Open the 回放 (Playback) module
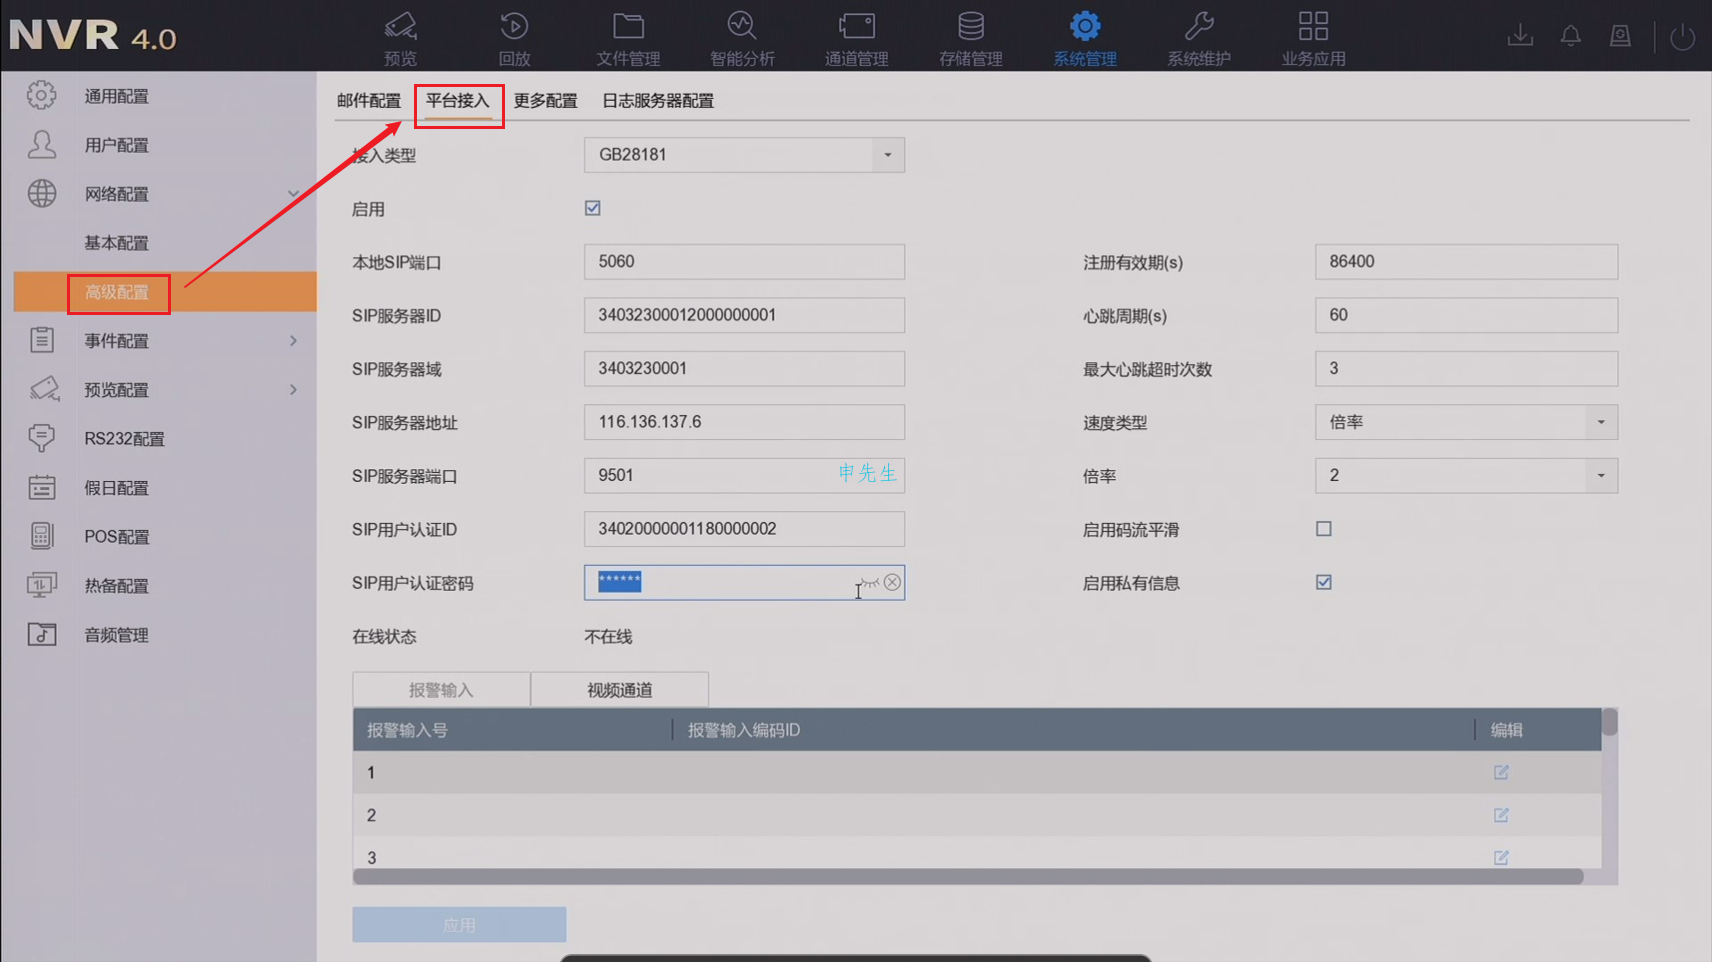 (x=513, y=35)
